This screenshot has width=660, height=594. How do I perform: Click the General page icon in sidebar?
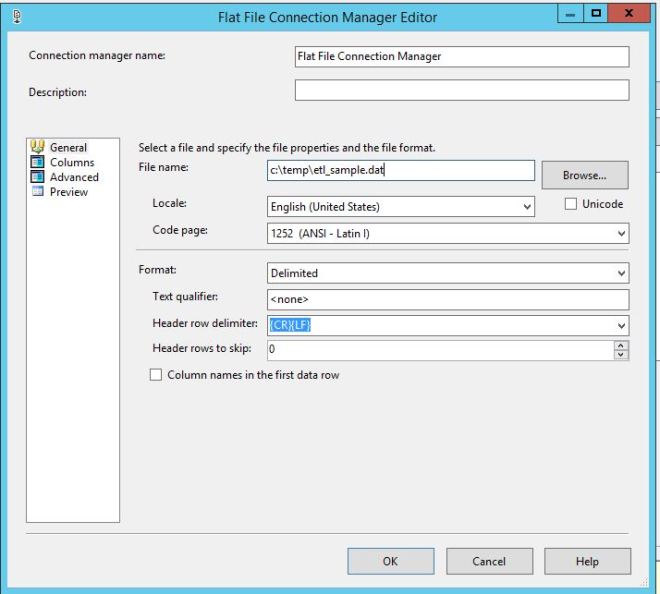coord(39,149)
